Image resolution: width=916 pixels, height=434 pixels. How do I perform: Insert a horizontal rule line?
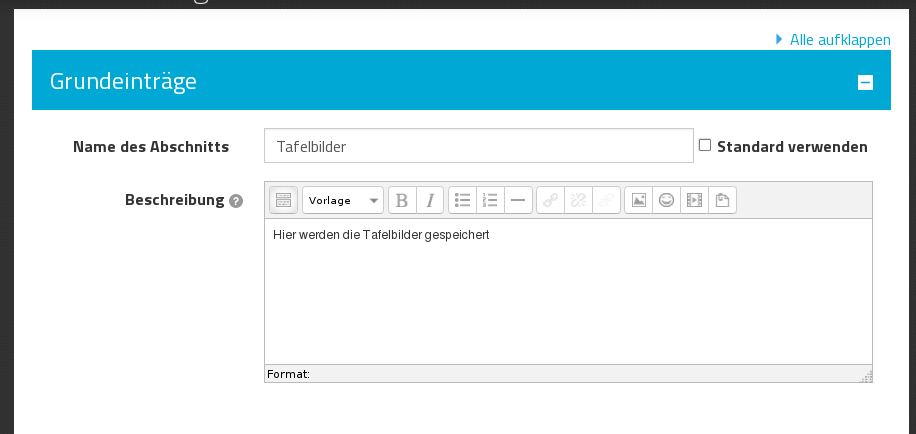click(518, 200)
